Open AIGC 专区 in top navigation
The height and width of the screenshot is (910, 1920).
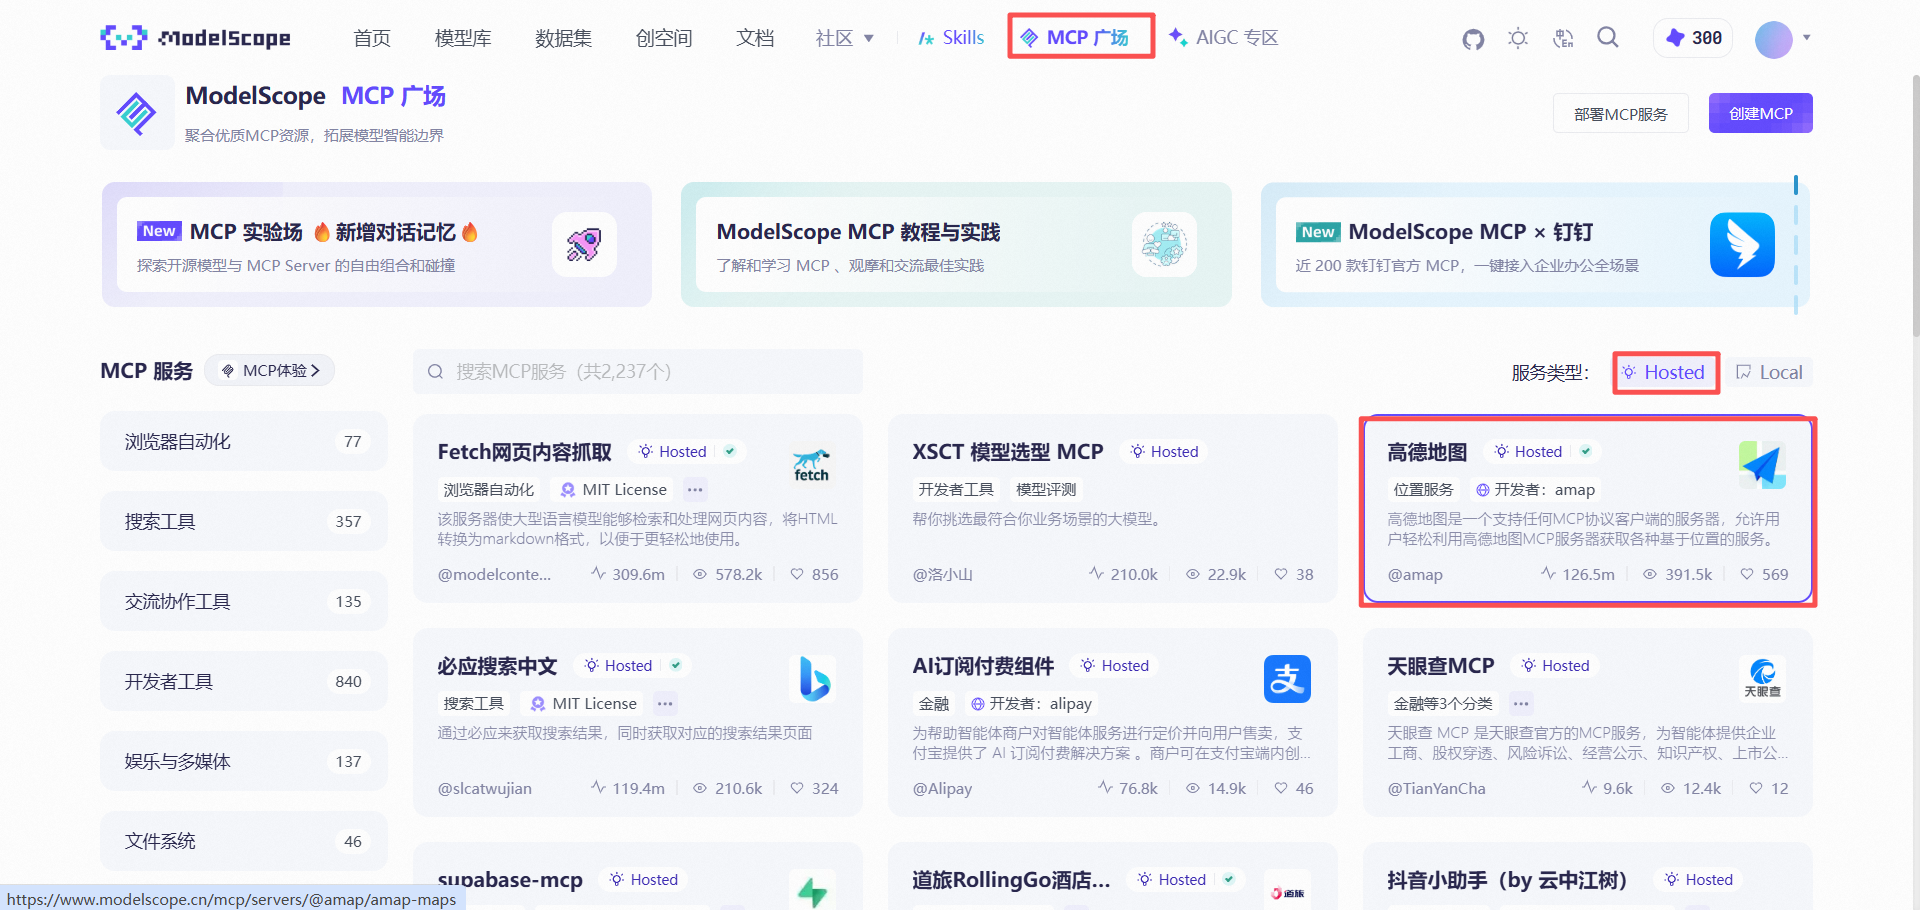[x=1224, y=38]
